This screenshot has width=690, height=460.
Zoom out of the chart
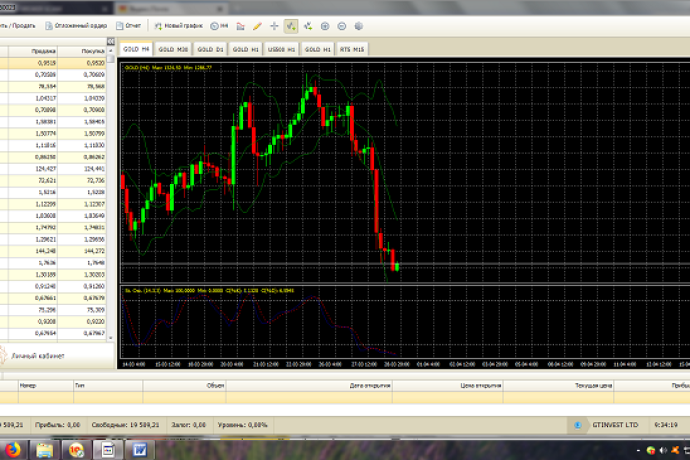[x=341, y=26]
